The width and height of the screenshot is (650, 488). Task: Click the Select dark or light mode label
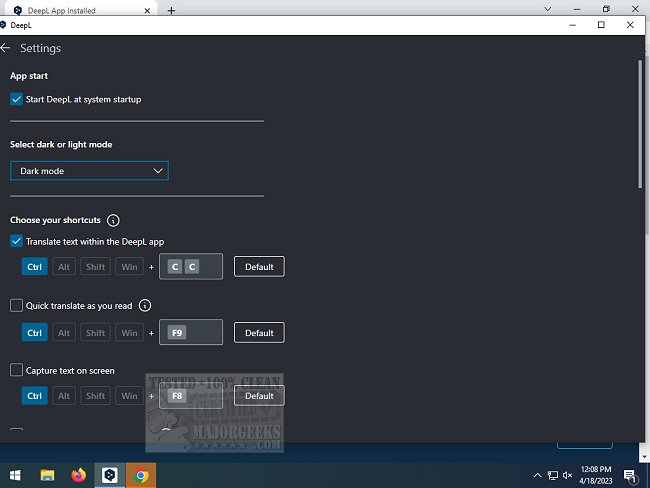coord(61,144)
